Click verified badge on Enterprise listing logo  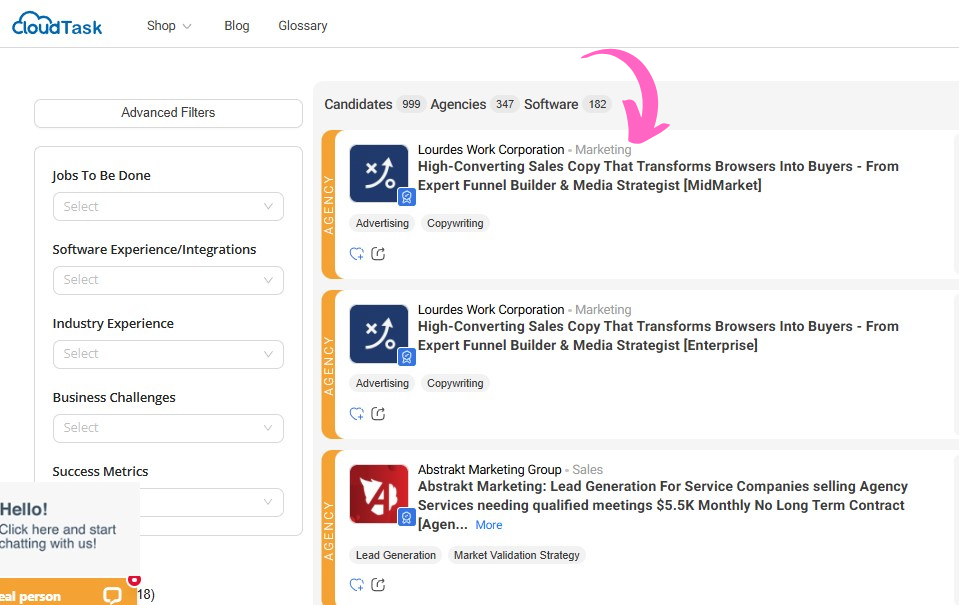pyautogui.click(x=407, y=357)
